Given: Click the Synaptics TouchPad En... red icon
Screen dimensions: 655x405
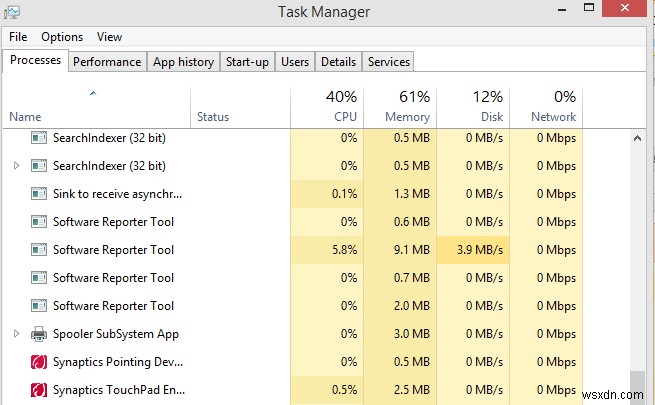Looking at the screenshot, I should coord(39,390).
